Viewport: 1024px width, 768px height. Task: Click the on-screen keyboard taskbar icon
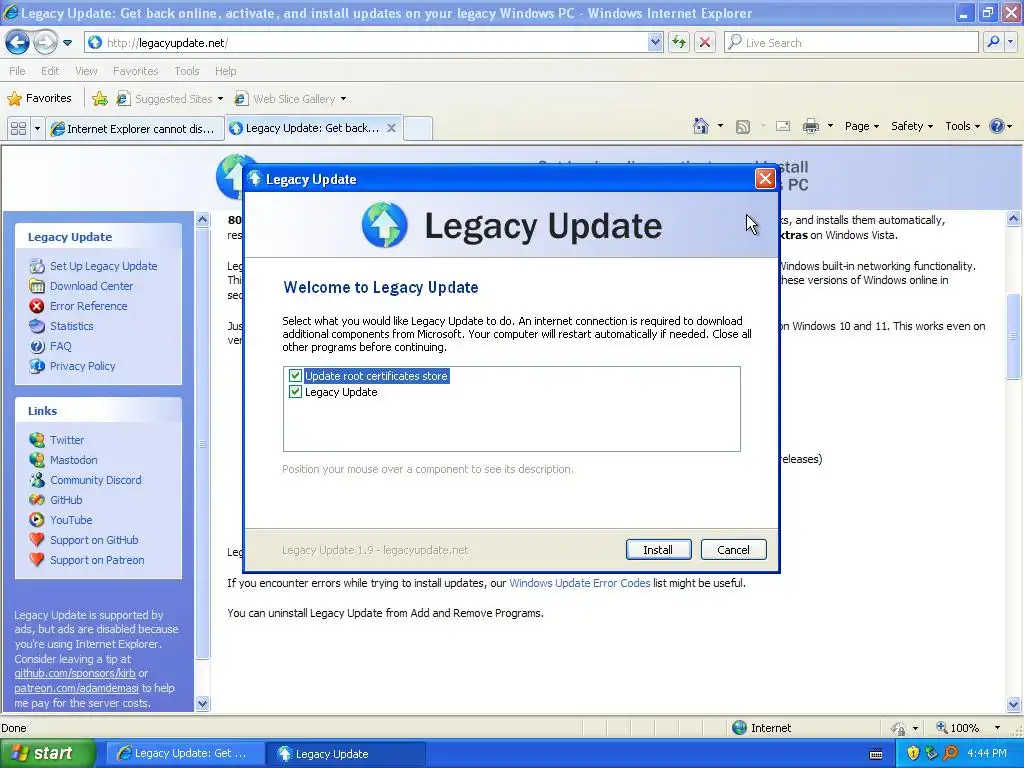pos(876,754)
